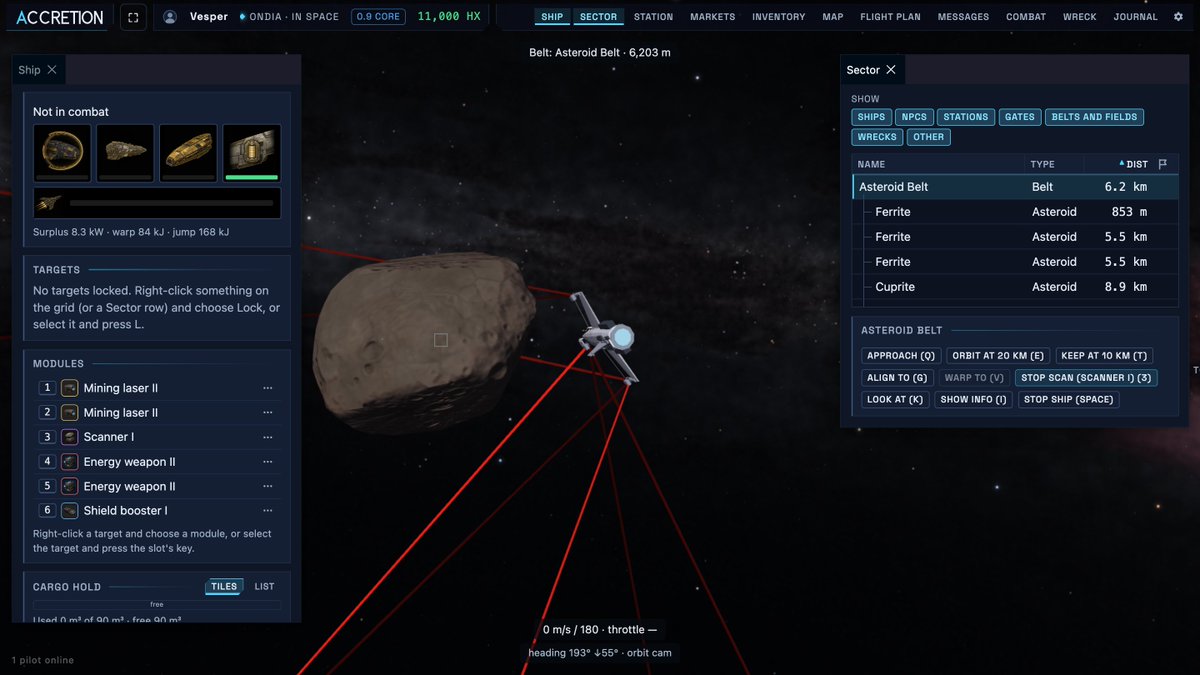
Task: Toggle the Stations filter
Action: 966,117
